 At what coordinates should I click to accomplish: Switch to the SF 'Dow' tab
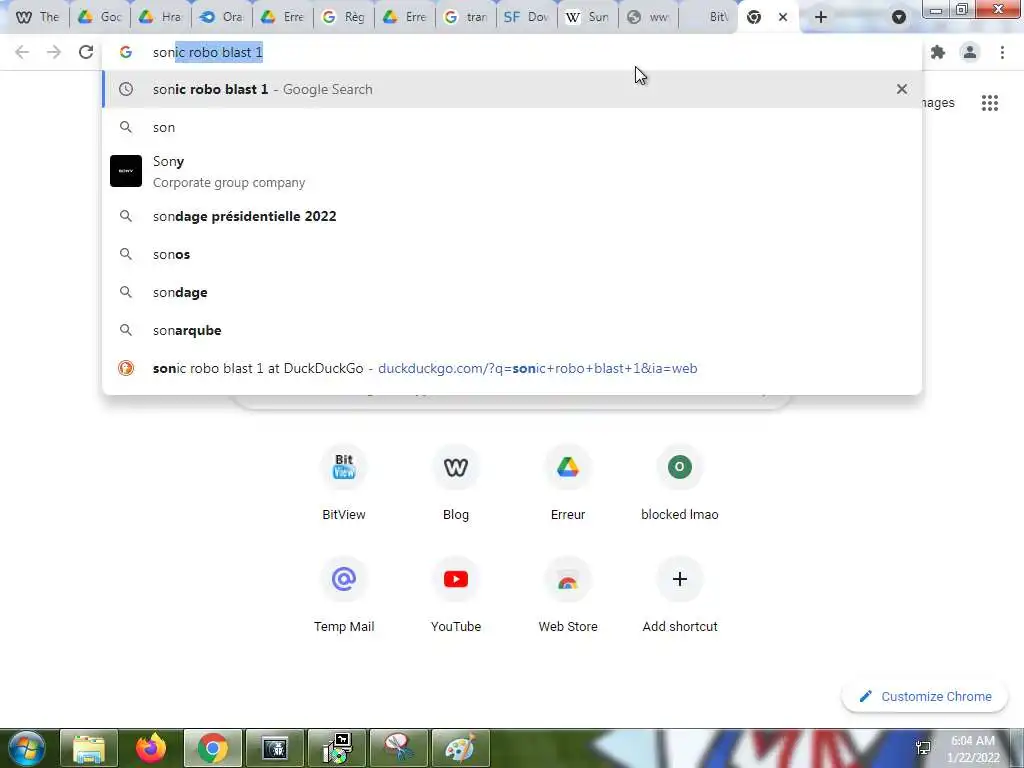pos(526,17)
